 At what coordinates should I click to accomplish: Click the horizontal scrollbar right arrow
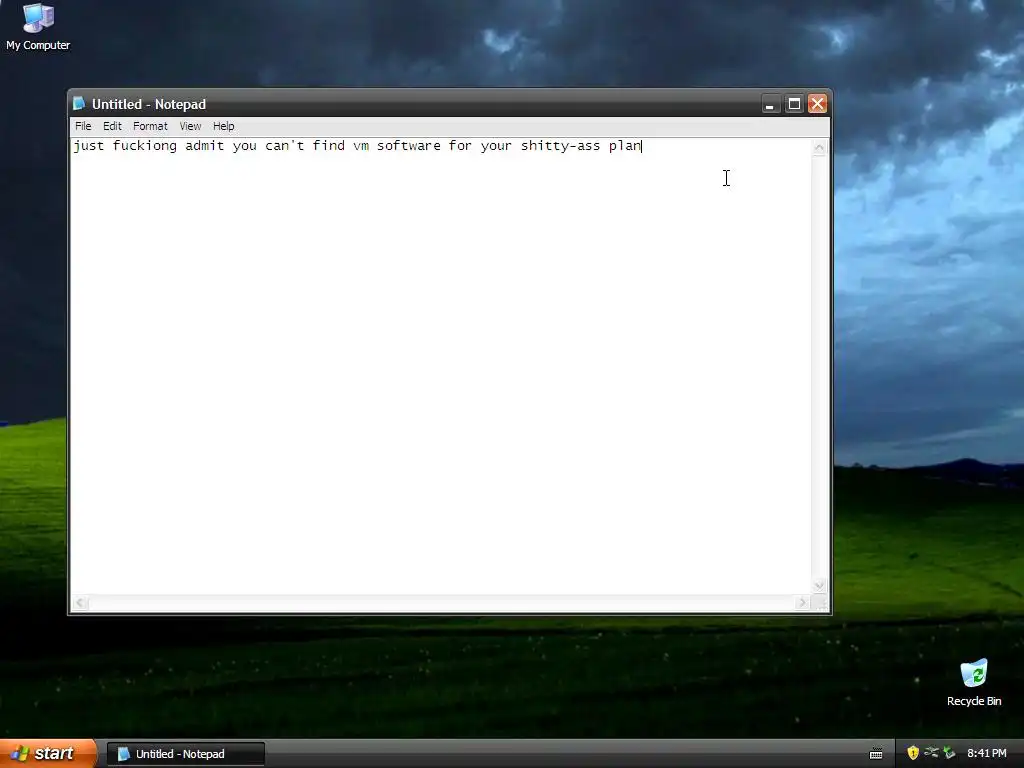click(x=803, y=603)
